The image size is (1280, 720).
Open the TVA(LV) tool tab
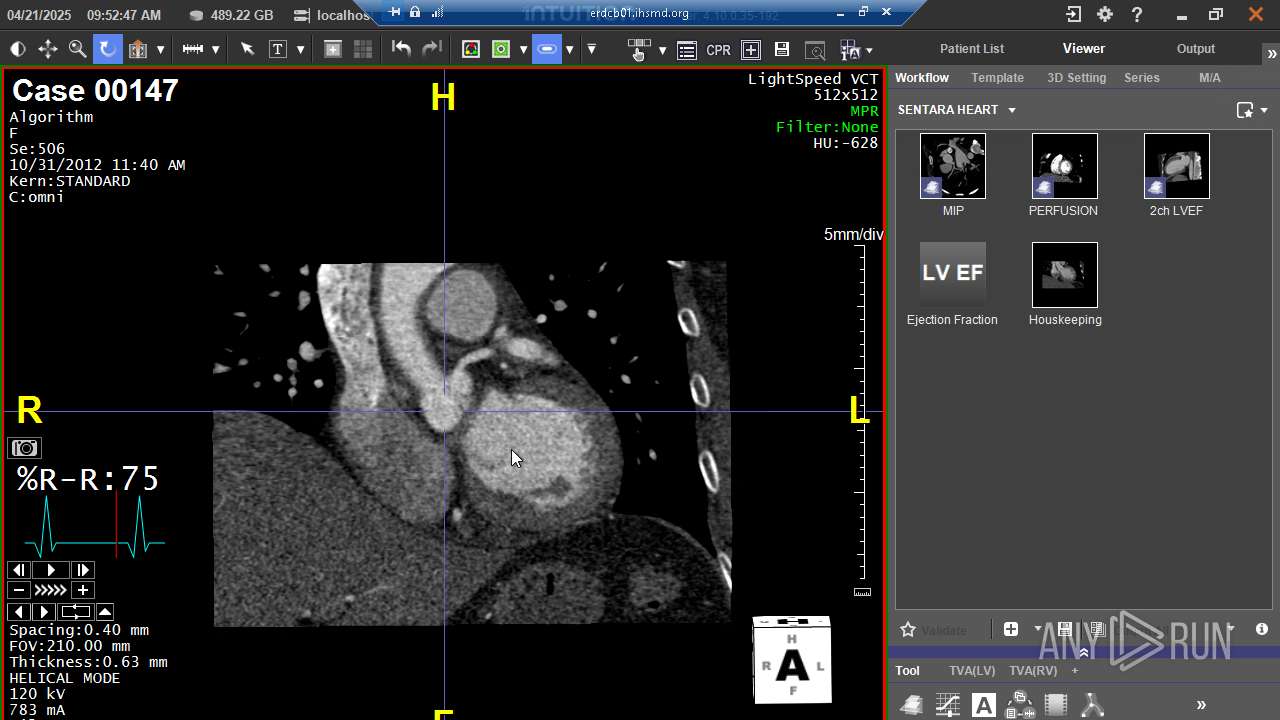[972, 671]
